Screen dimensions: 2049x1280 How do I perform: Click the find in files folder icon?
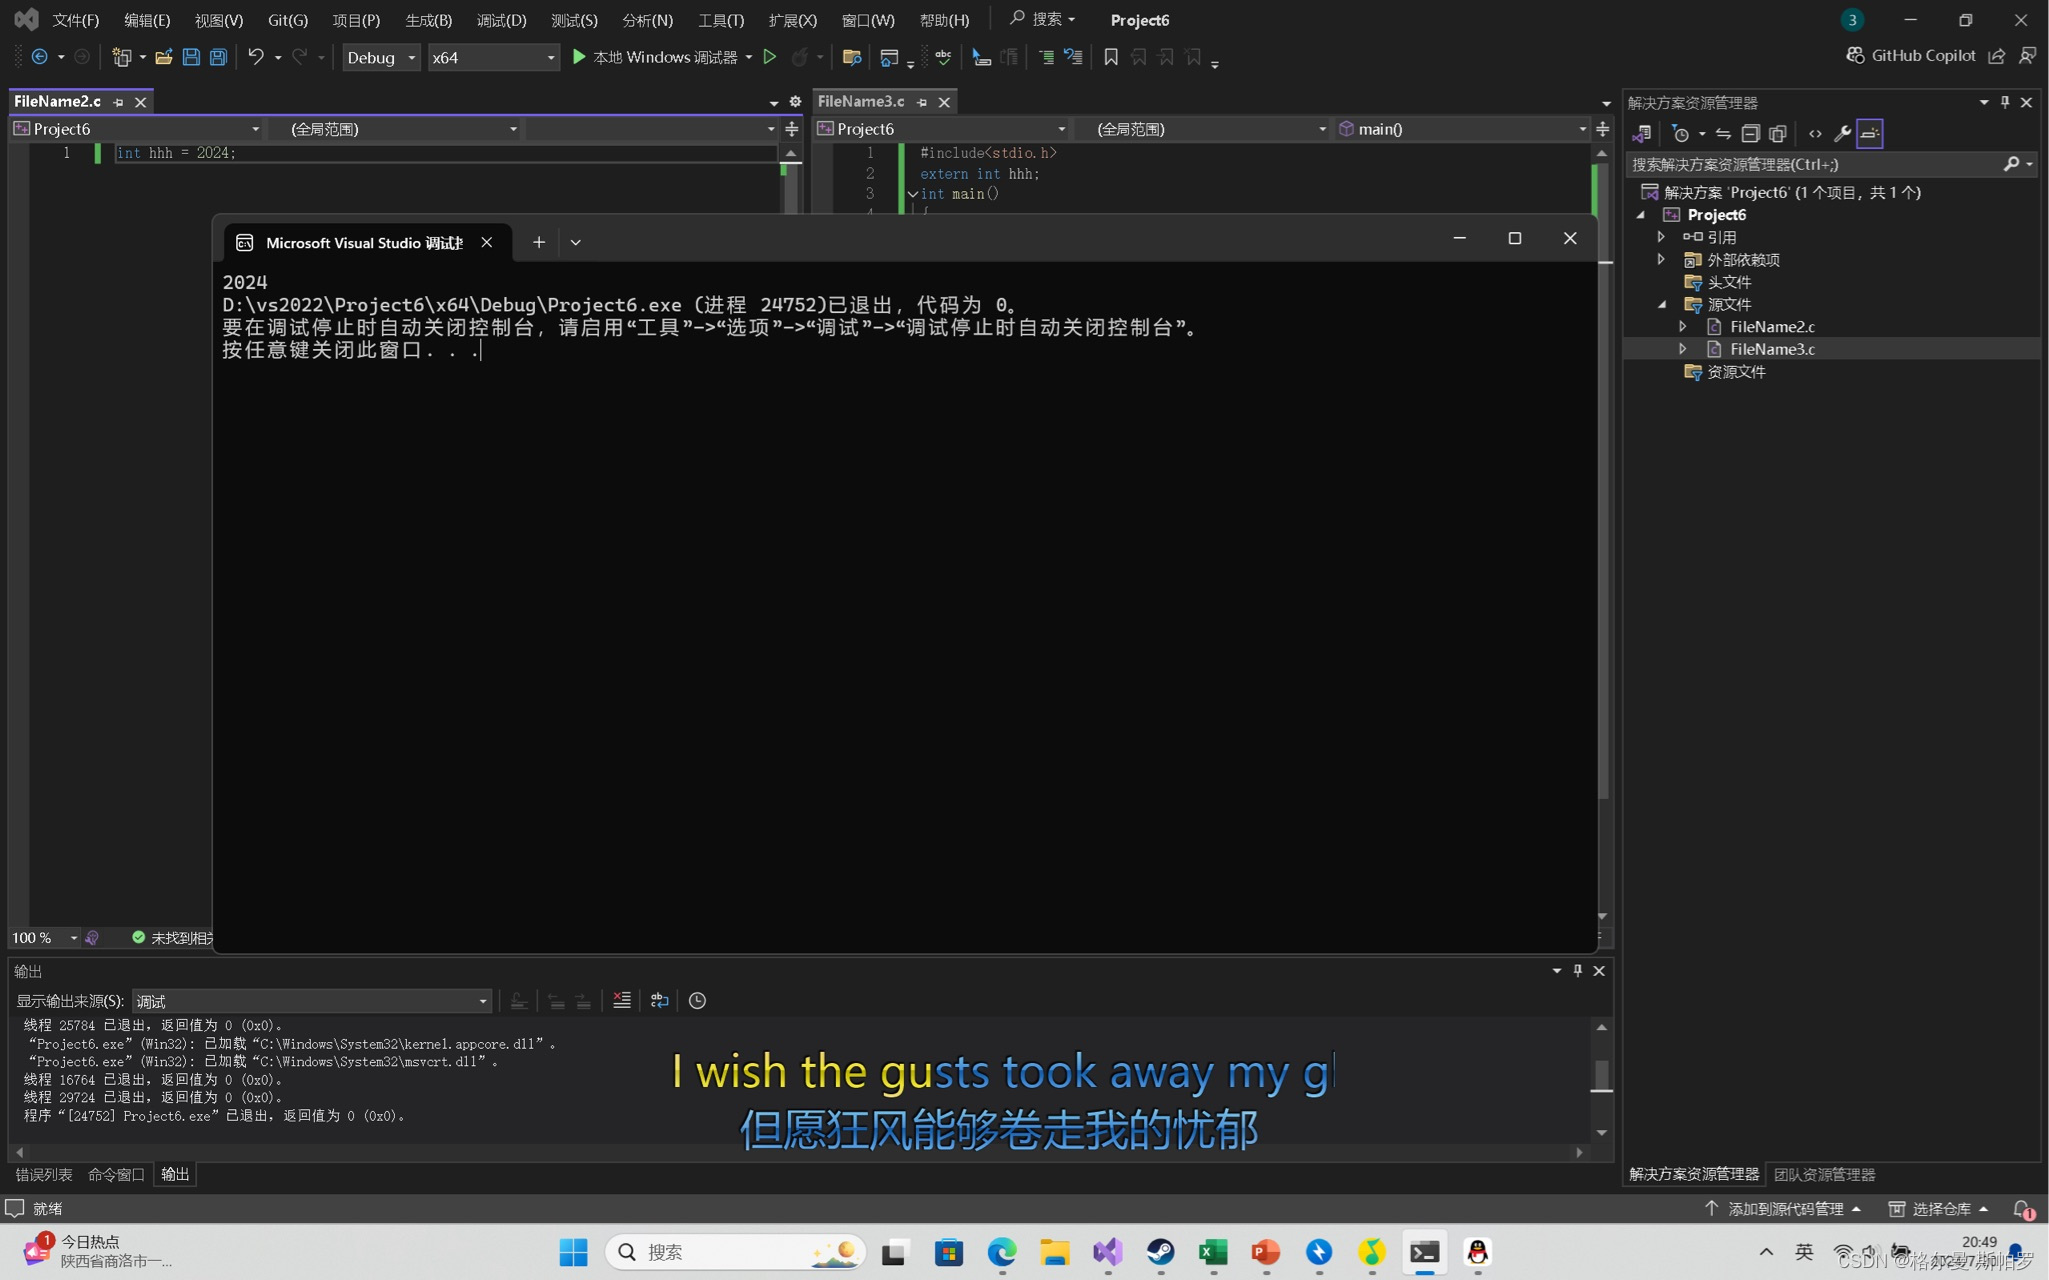coord(852,57)
